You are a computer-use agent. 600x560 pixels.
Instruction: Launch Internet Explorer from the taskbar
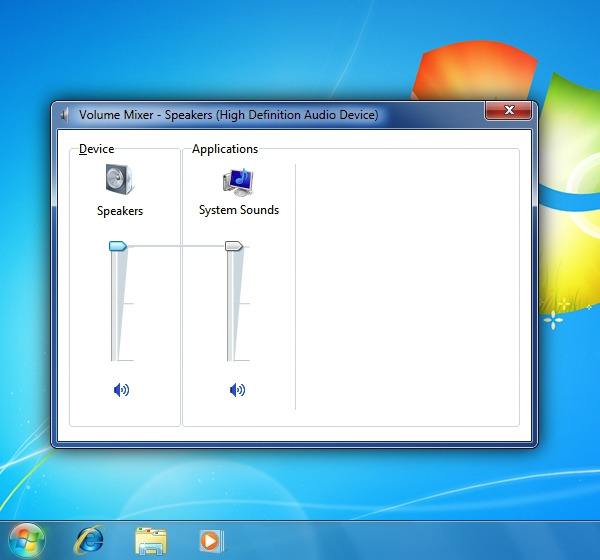[90, 540]
